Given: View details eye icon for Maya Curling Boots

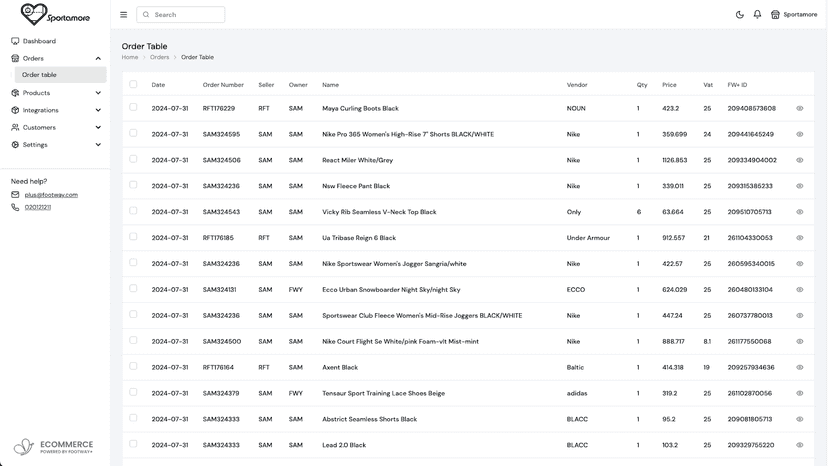Looking at the screenshot, I should click(x=799, y=108).
